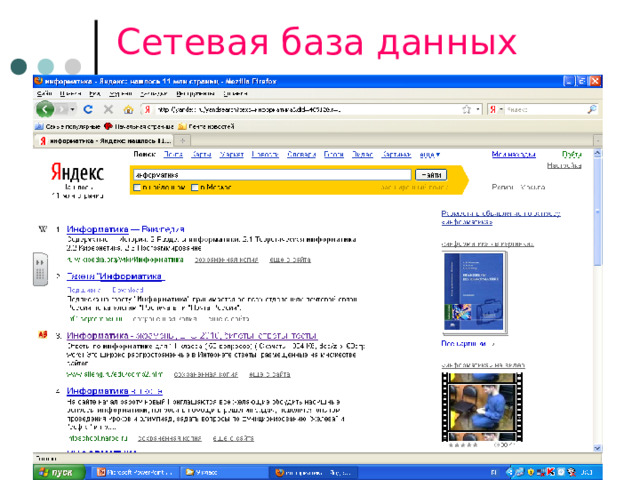Switch to Microsoft PowerPoint in the taskbar
This screenshot has width=640, height=480.
point(134,472)
